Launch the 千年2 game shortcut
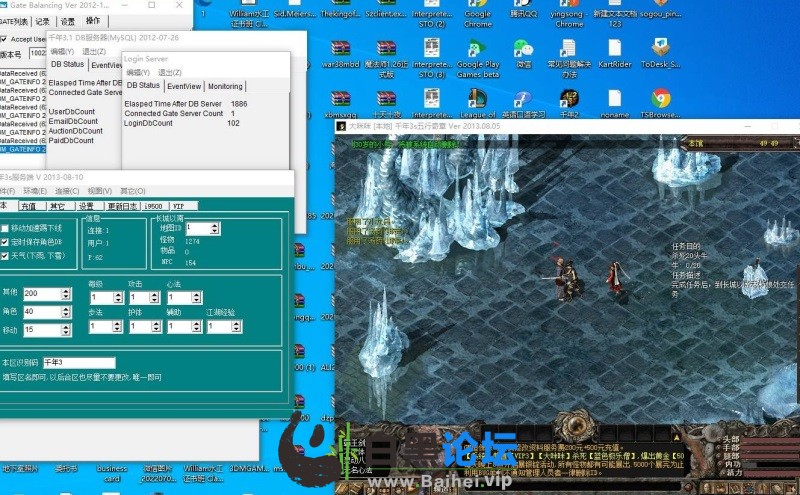This screenshot has width=800, height=495. point(569,104)
